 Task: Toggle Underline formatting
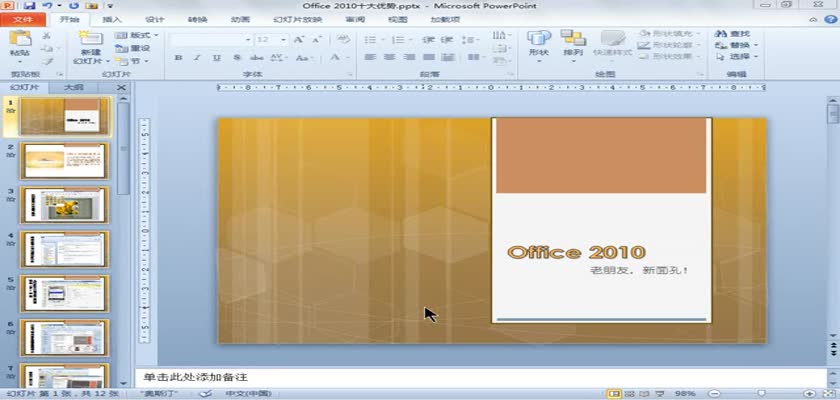pyautogui.click(x=216, y=57)
